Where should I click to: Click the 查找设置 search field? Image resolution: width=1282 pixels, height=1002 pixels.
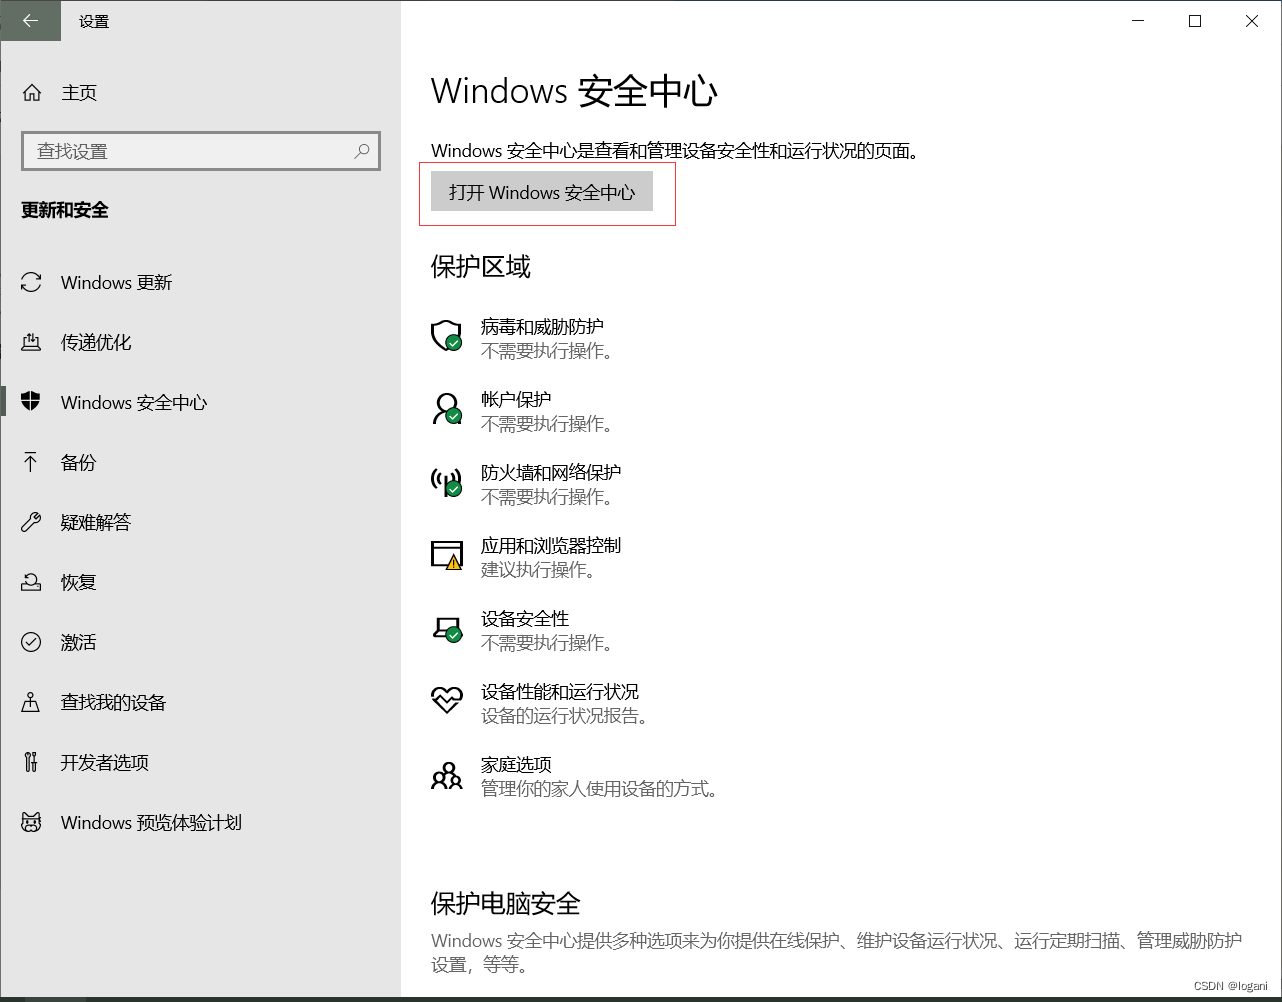[x=201, y=151]
